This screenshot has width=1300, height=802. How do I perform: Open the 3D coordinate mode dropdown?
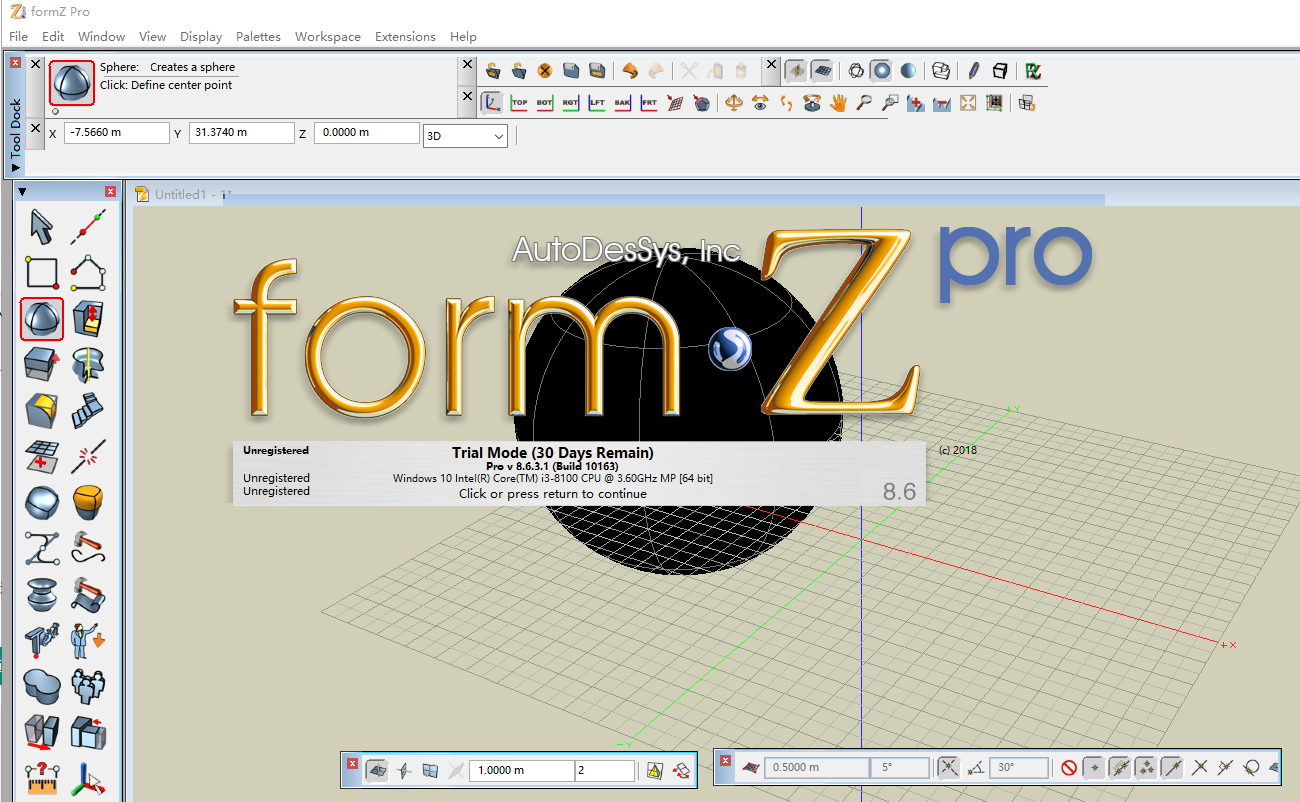(463, 135)
